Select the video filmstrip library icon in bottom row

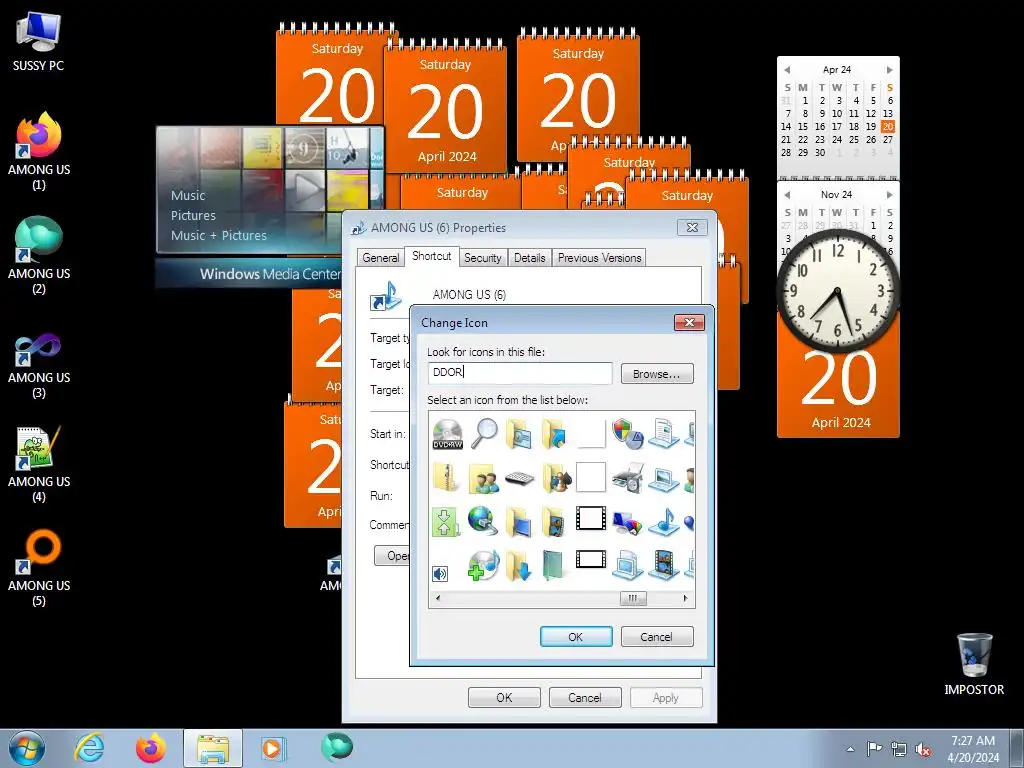click(664, 565)
